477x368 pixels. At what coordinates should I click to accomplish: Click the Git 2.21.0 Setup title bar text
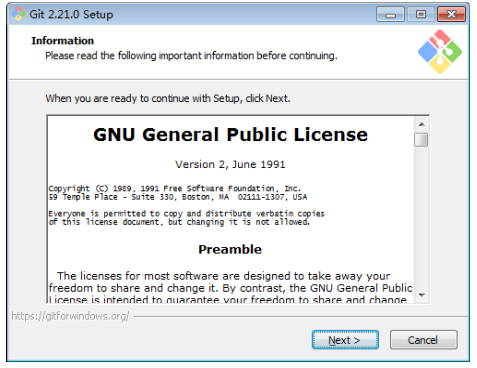(x=71, y=14)
